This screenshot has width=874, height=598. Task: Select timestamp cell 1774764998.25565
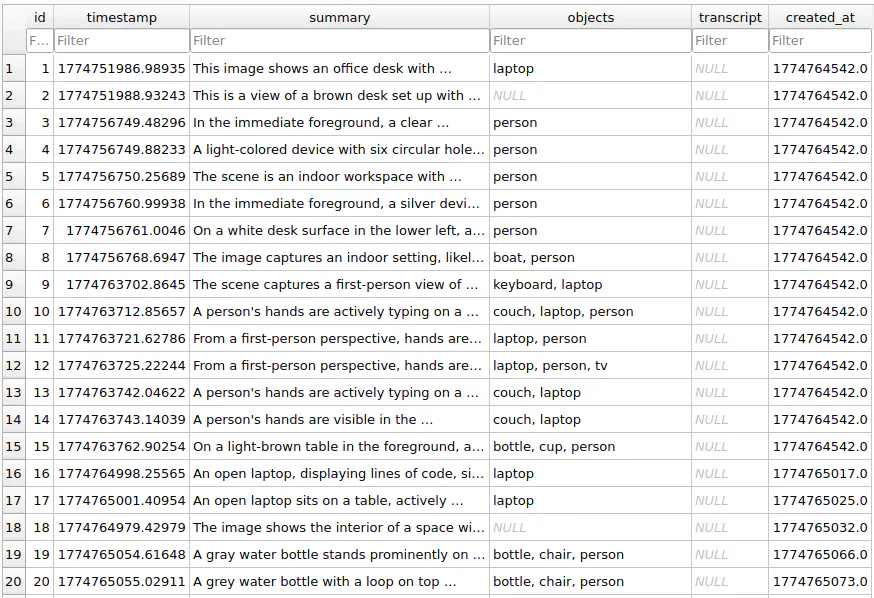point(122,473)
